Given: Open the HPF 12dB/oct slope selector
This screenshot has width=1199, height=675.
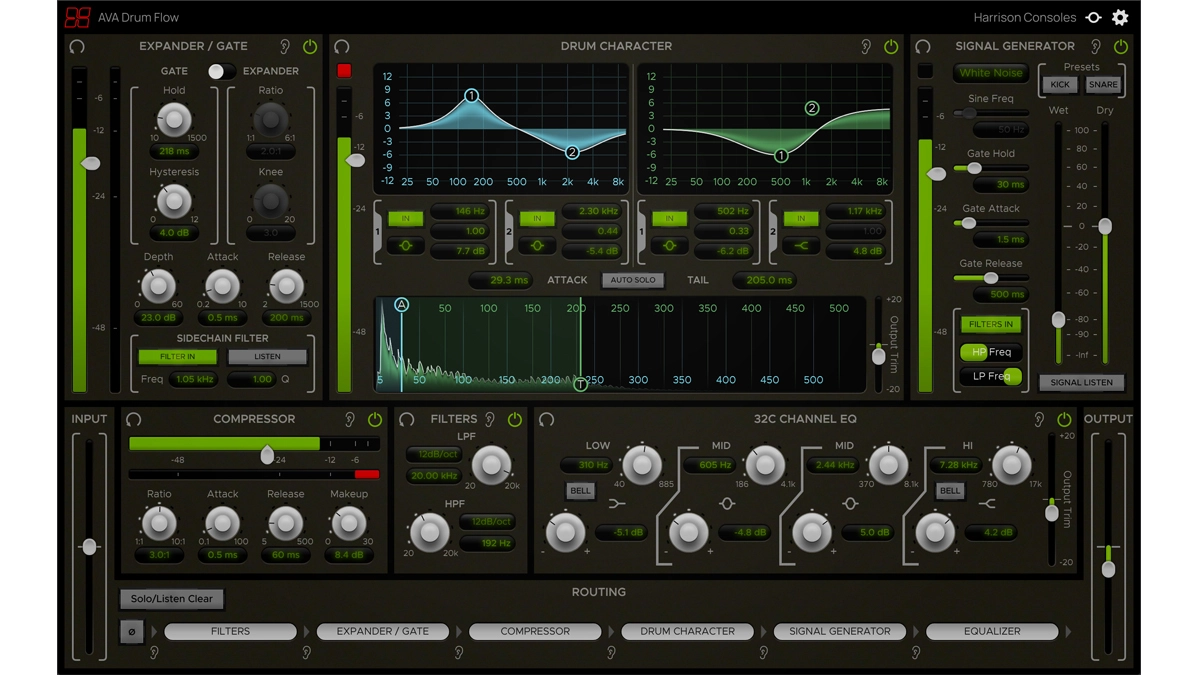Looking at the screenshot, I should click(490, 521).
